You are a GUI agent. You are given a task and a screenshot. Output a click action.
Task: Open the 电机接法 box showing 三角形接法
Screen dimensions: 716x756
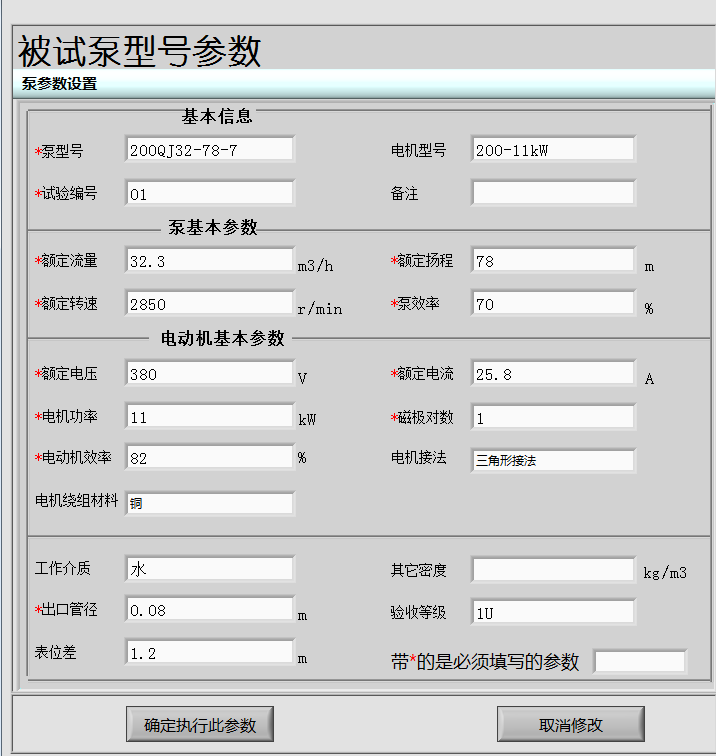(553, 460)
